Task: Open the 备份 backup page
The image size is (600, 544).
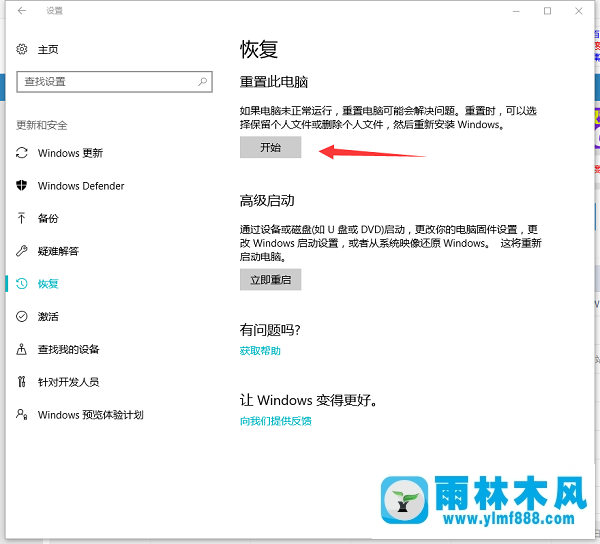Action: click(48, 218)
